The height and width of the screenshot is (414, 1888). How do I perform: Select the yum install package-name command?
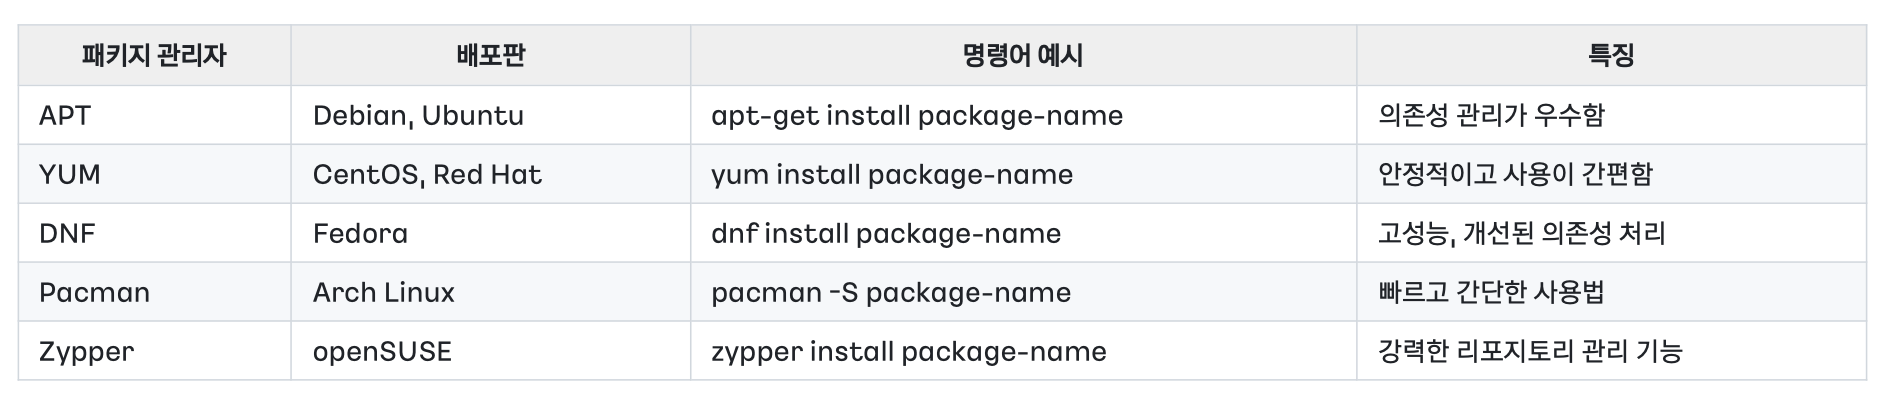click(x=892, y=175)
